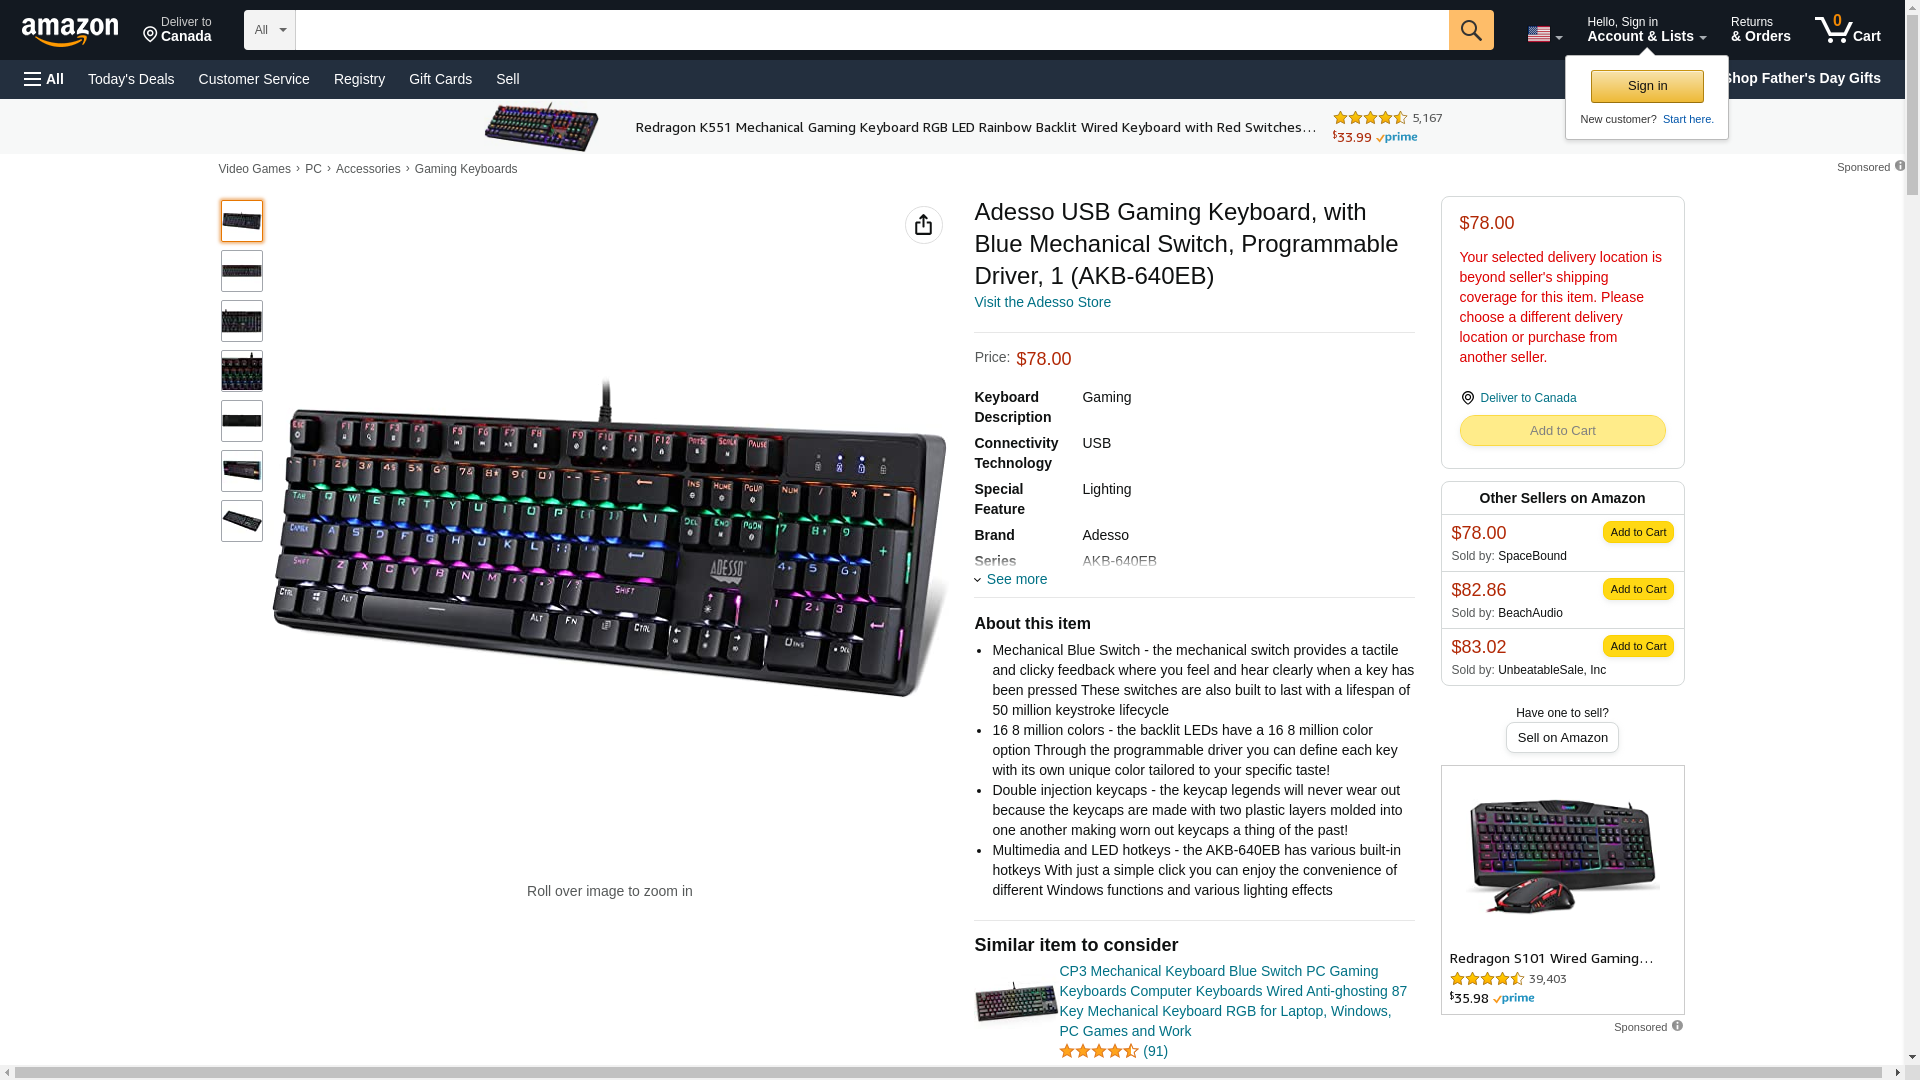Open the All search category dropdown
The image size is (1920, 1080).
tap(269, 30)
